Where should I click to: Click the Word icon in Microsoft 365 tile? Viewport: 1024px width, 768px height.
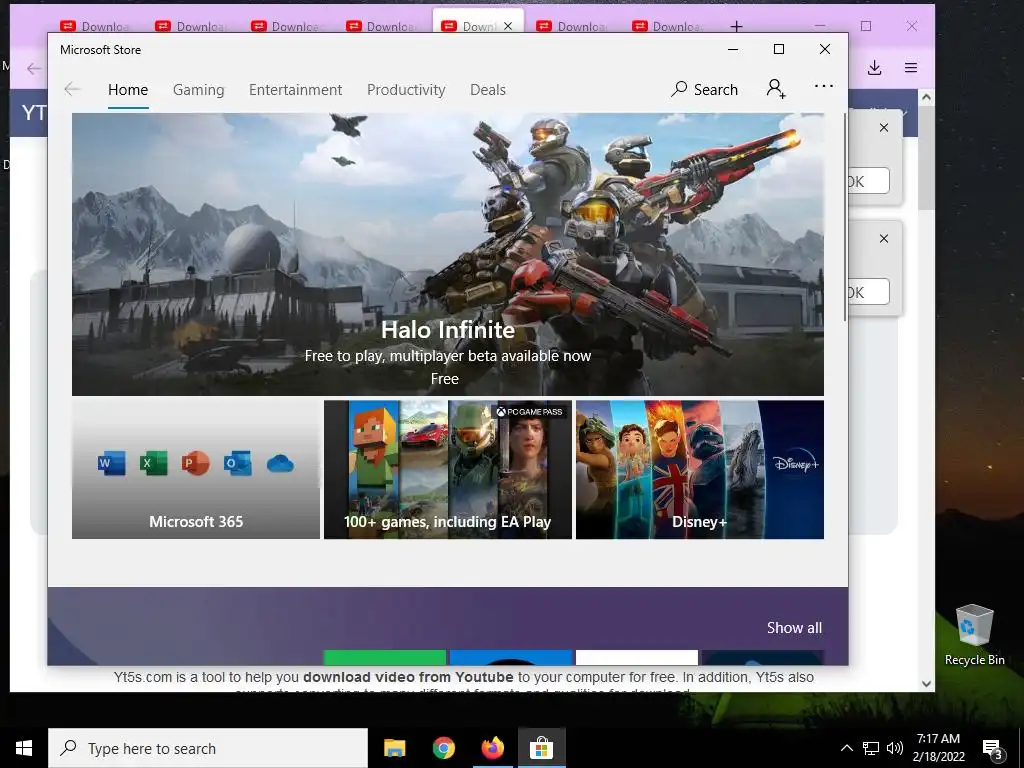click(111, 464)
